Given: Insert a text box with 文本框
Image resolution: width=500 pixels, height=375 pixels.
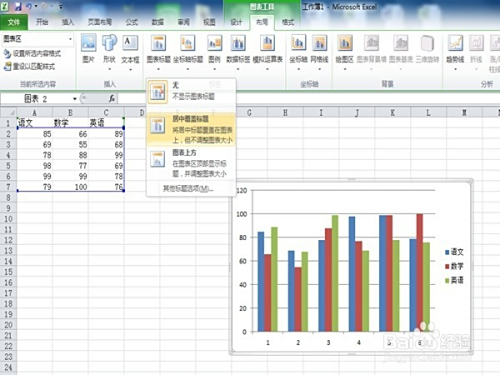Looking at the screenshot, I should click(130, 52).
